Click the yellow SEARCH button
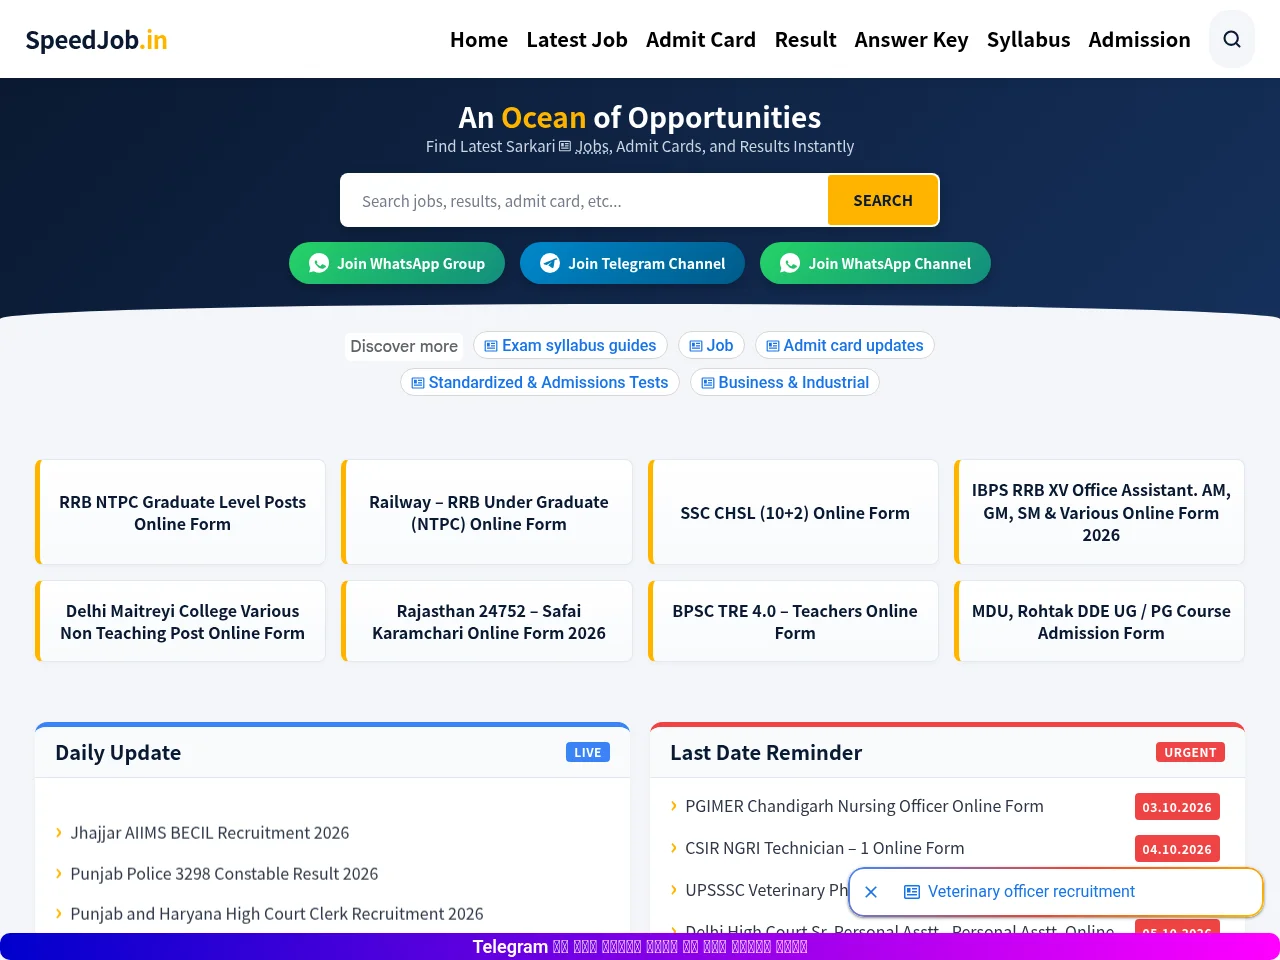Viewport: 1280px width, 960px height. 883,200
